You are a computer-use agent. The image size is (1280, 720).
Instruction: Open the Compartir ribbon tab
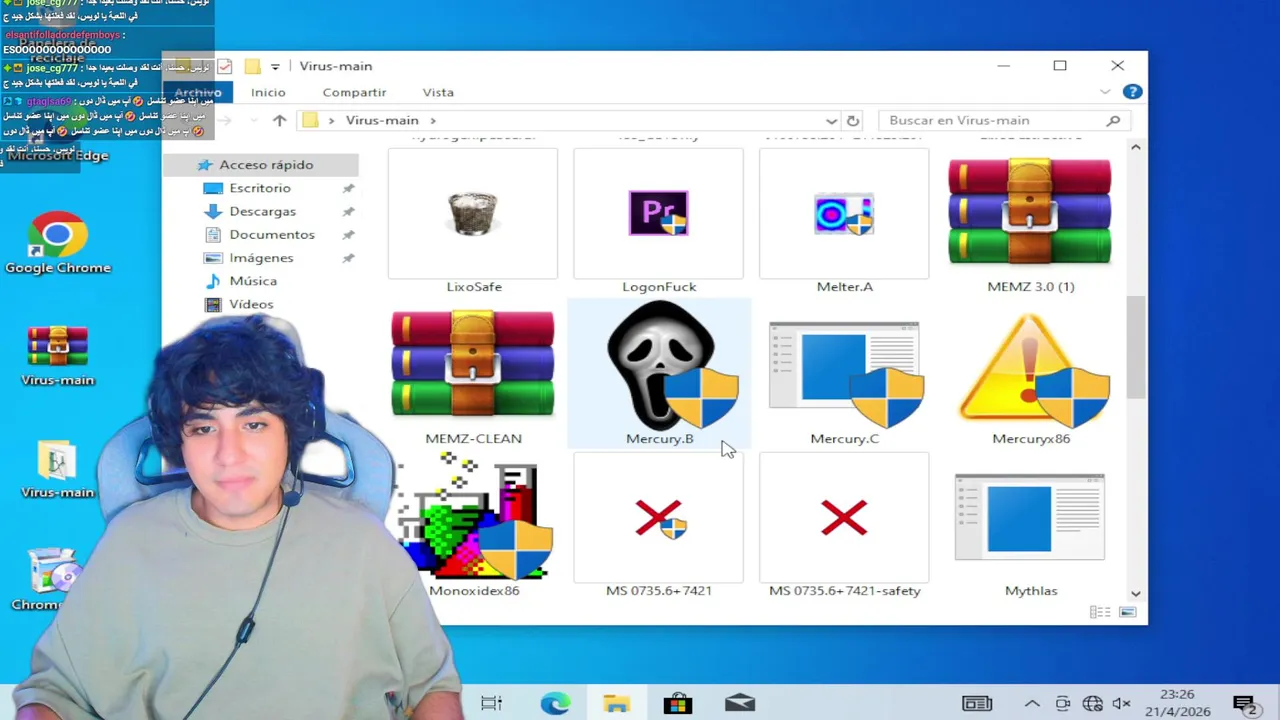point(354,92)
